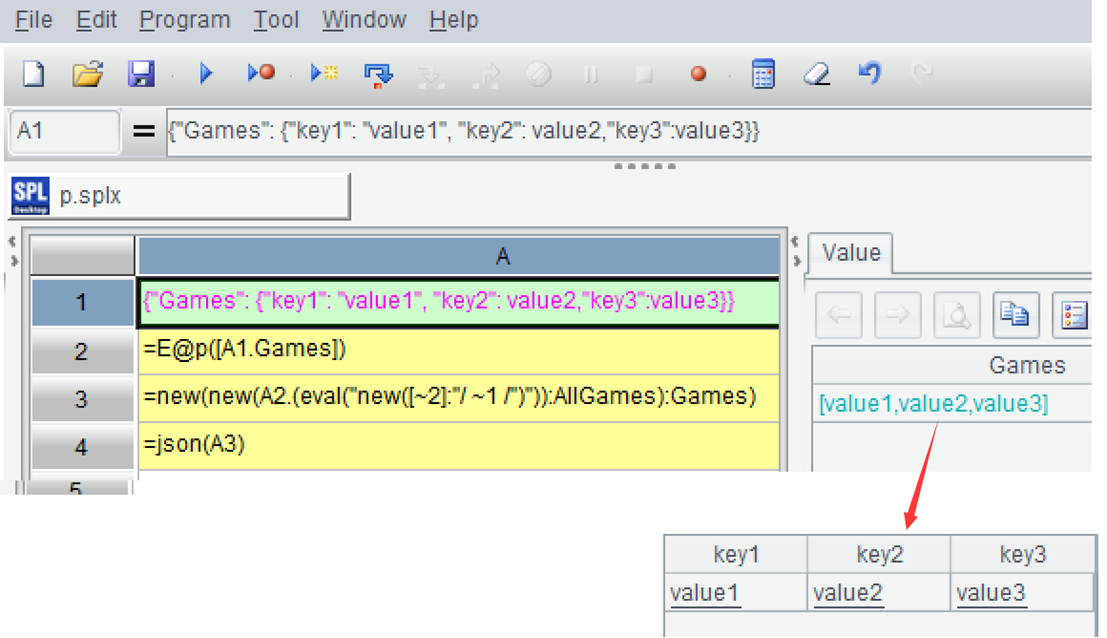Copy the value using the Value panel copy icon

(1015, 316)
